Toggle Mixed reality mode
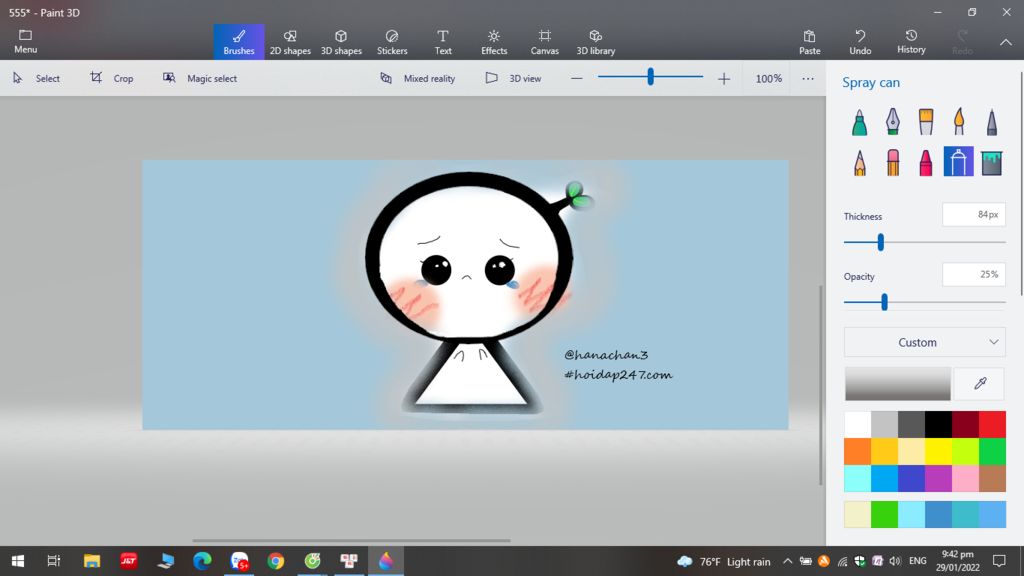 (x=418, y=78)
